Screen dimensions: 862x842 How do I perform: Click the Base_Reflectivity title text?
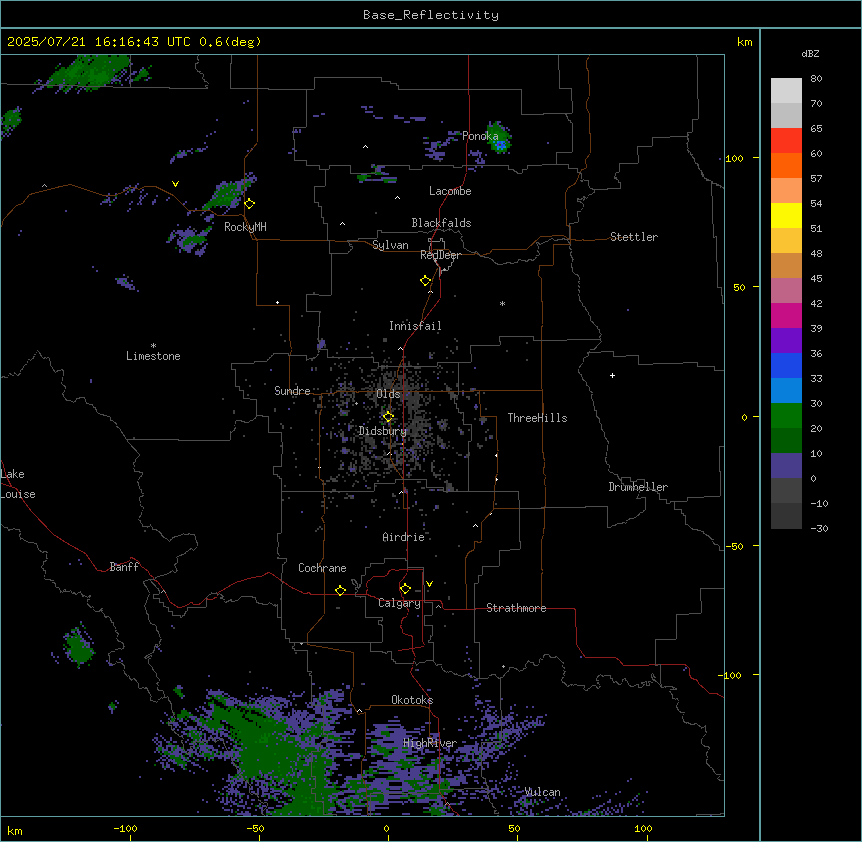pyautogui.click(x=431, y=15)
